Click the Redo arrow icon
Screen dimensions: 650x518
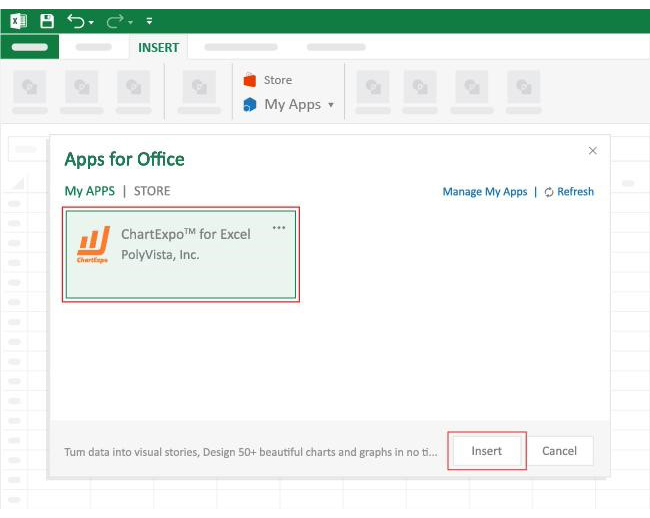tap(115, 21)
